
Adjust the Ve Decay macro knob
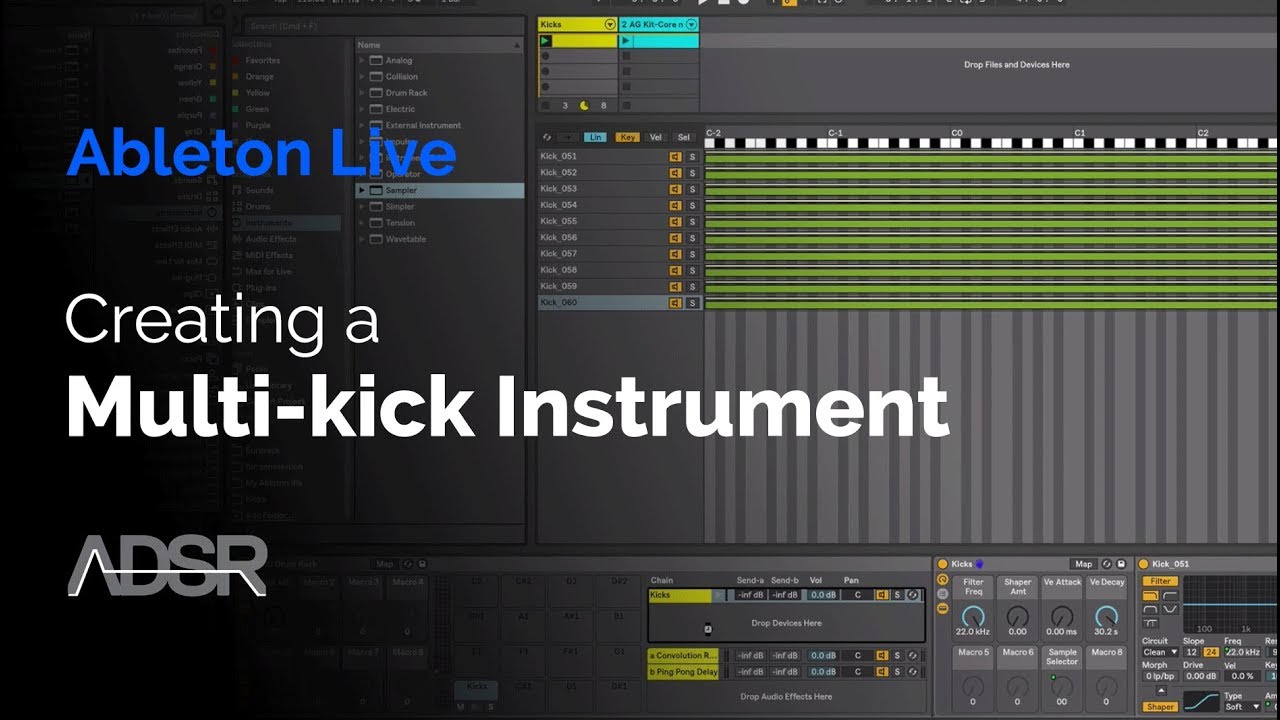pyautogui.click(x=1106, y=616)
